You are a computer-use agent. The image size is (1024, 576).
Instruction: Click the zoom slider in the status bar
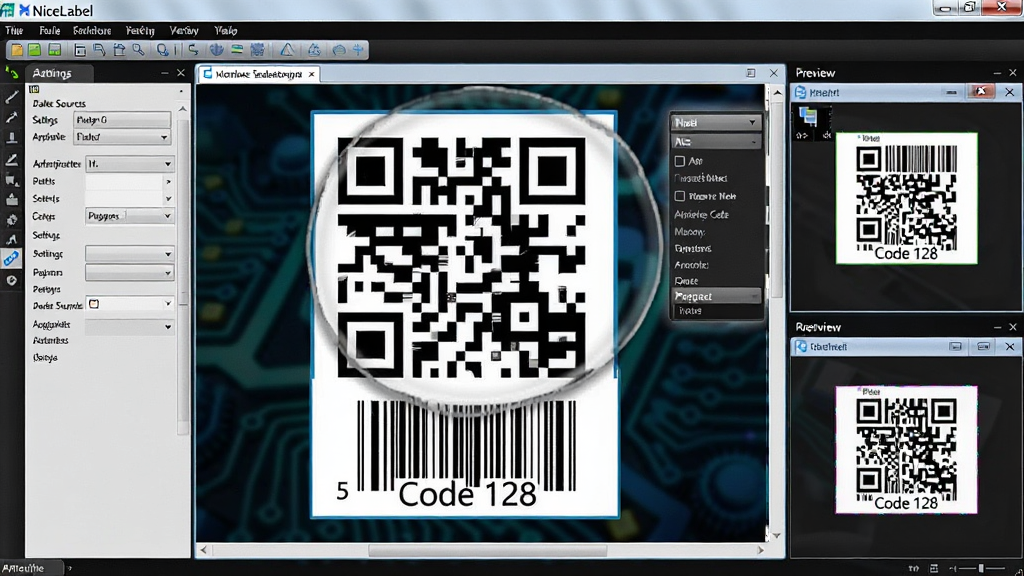pyautogui.click(x=980, y=569)
